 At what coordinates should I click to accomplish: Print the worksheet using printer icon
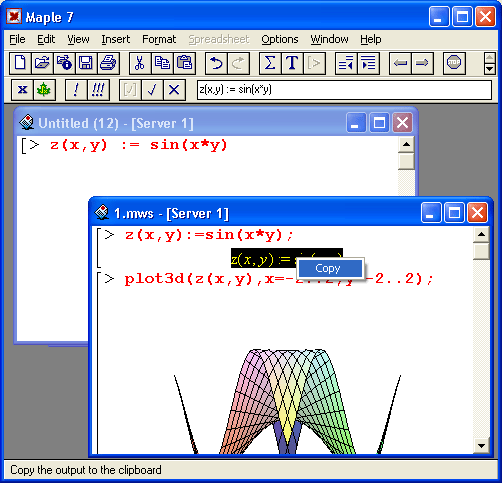[x=108, y=63]
